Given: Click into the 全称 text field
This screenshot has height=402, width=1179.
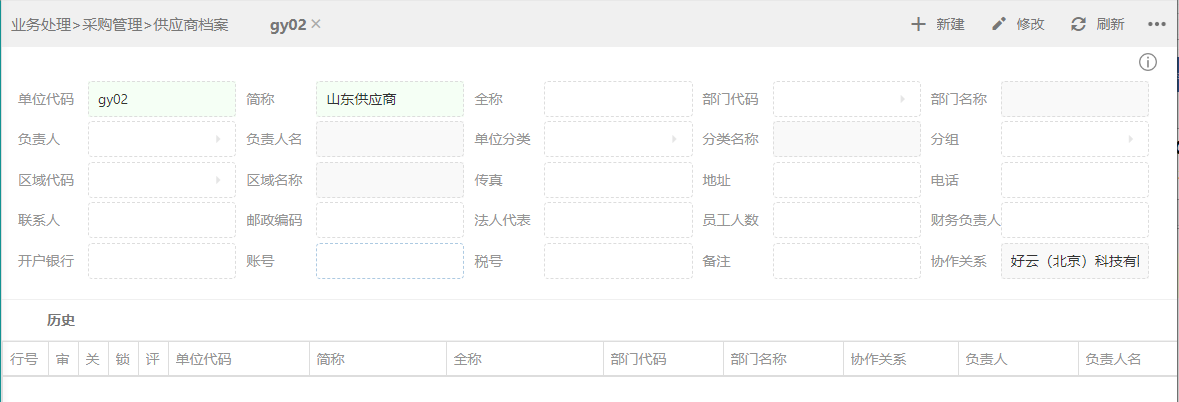Looking at the screenshot, I should coord(618,99).
